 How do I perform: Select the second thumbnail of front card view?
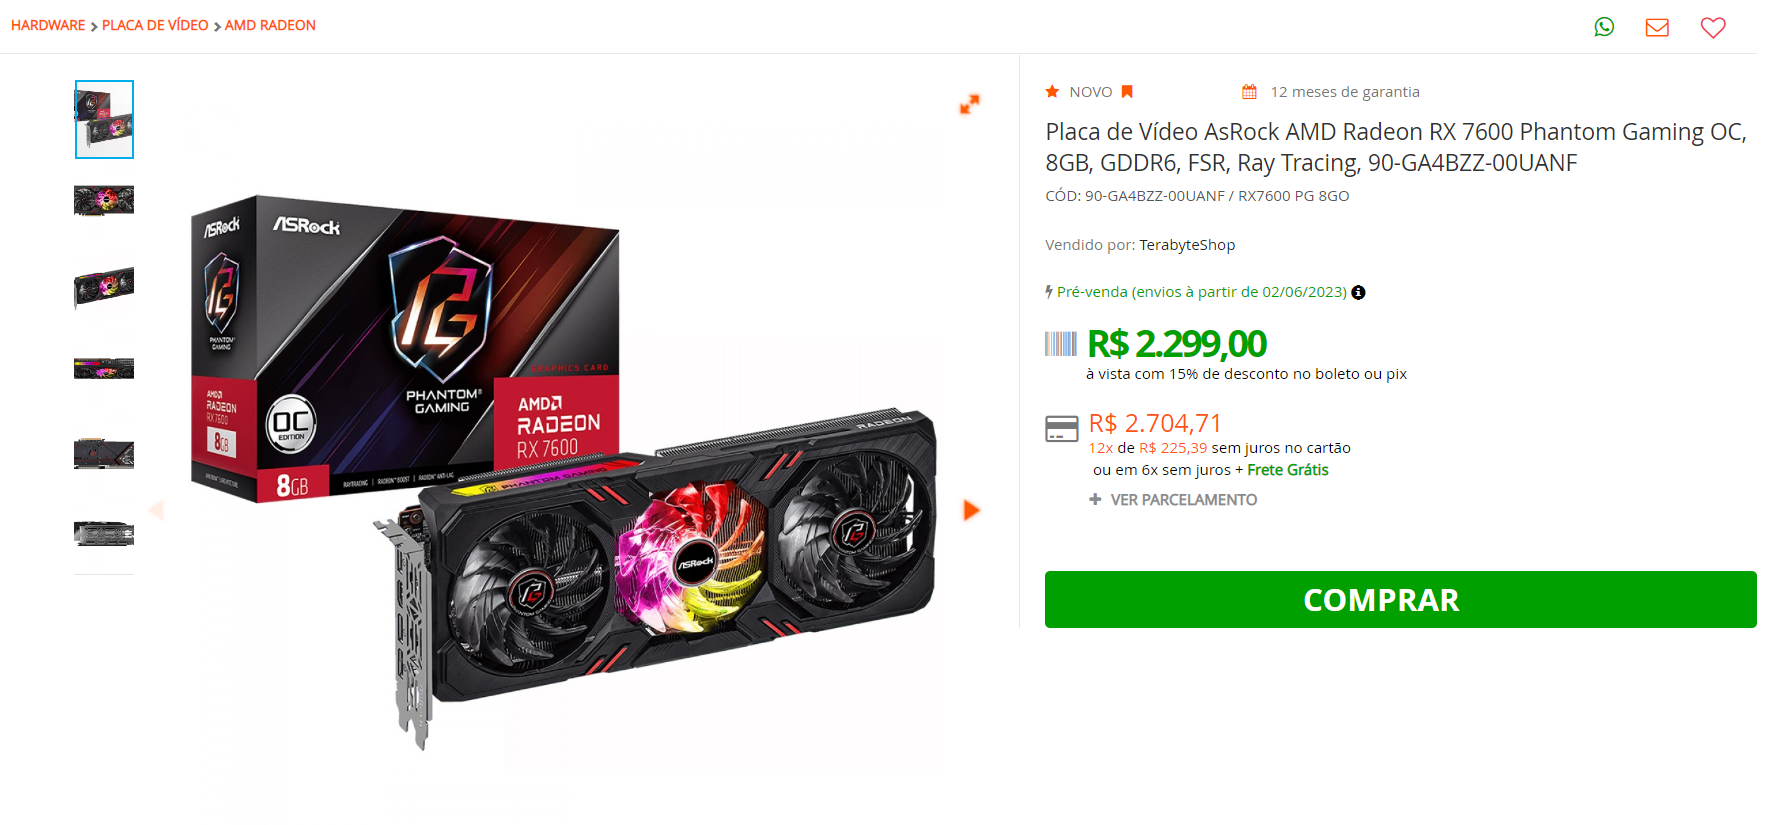(x=104, y=200)
